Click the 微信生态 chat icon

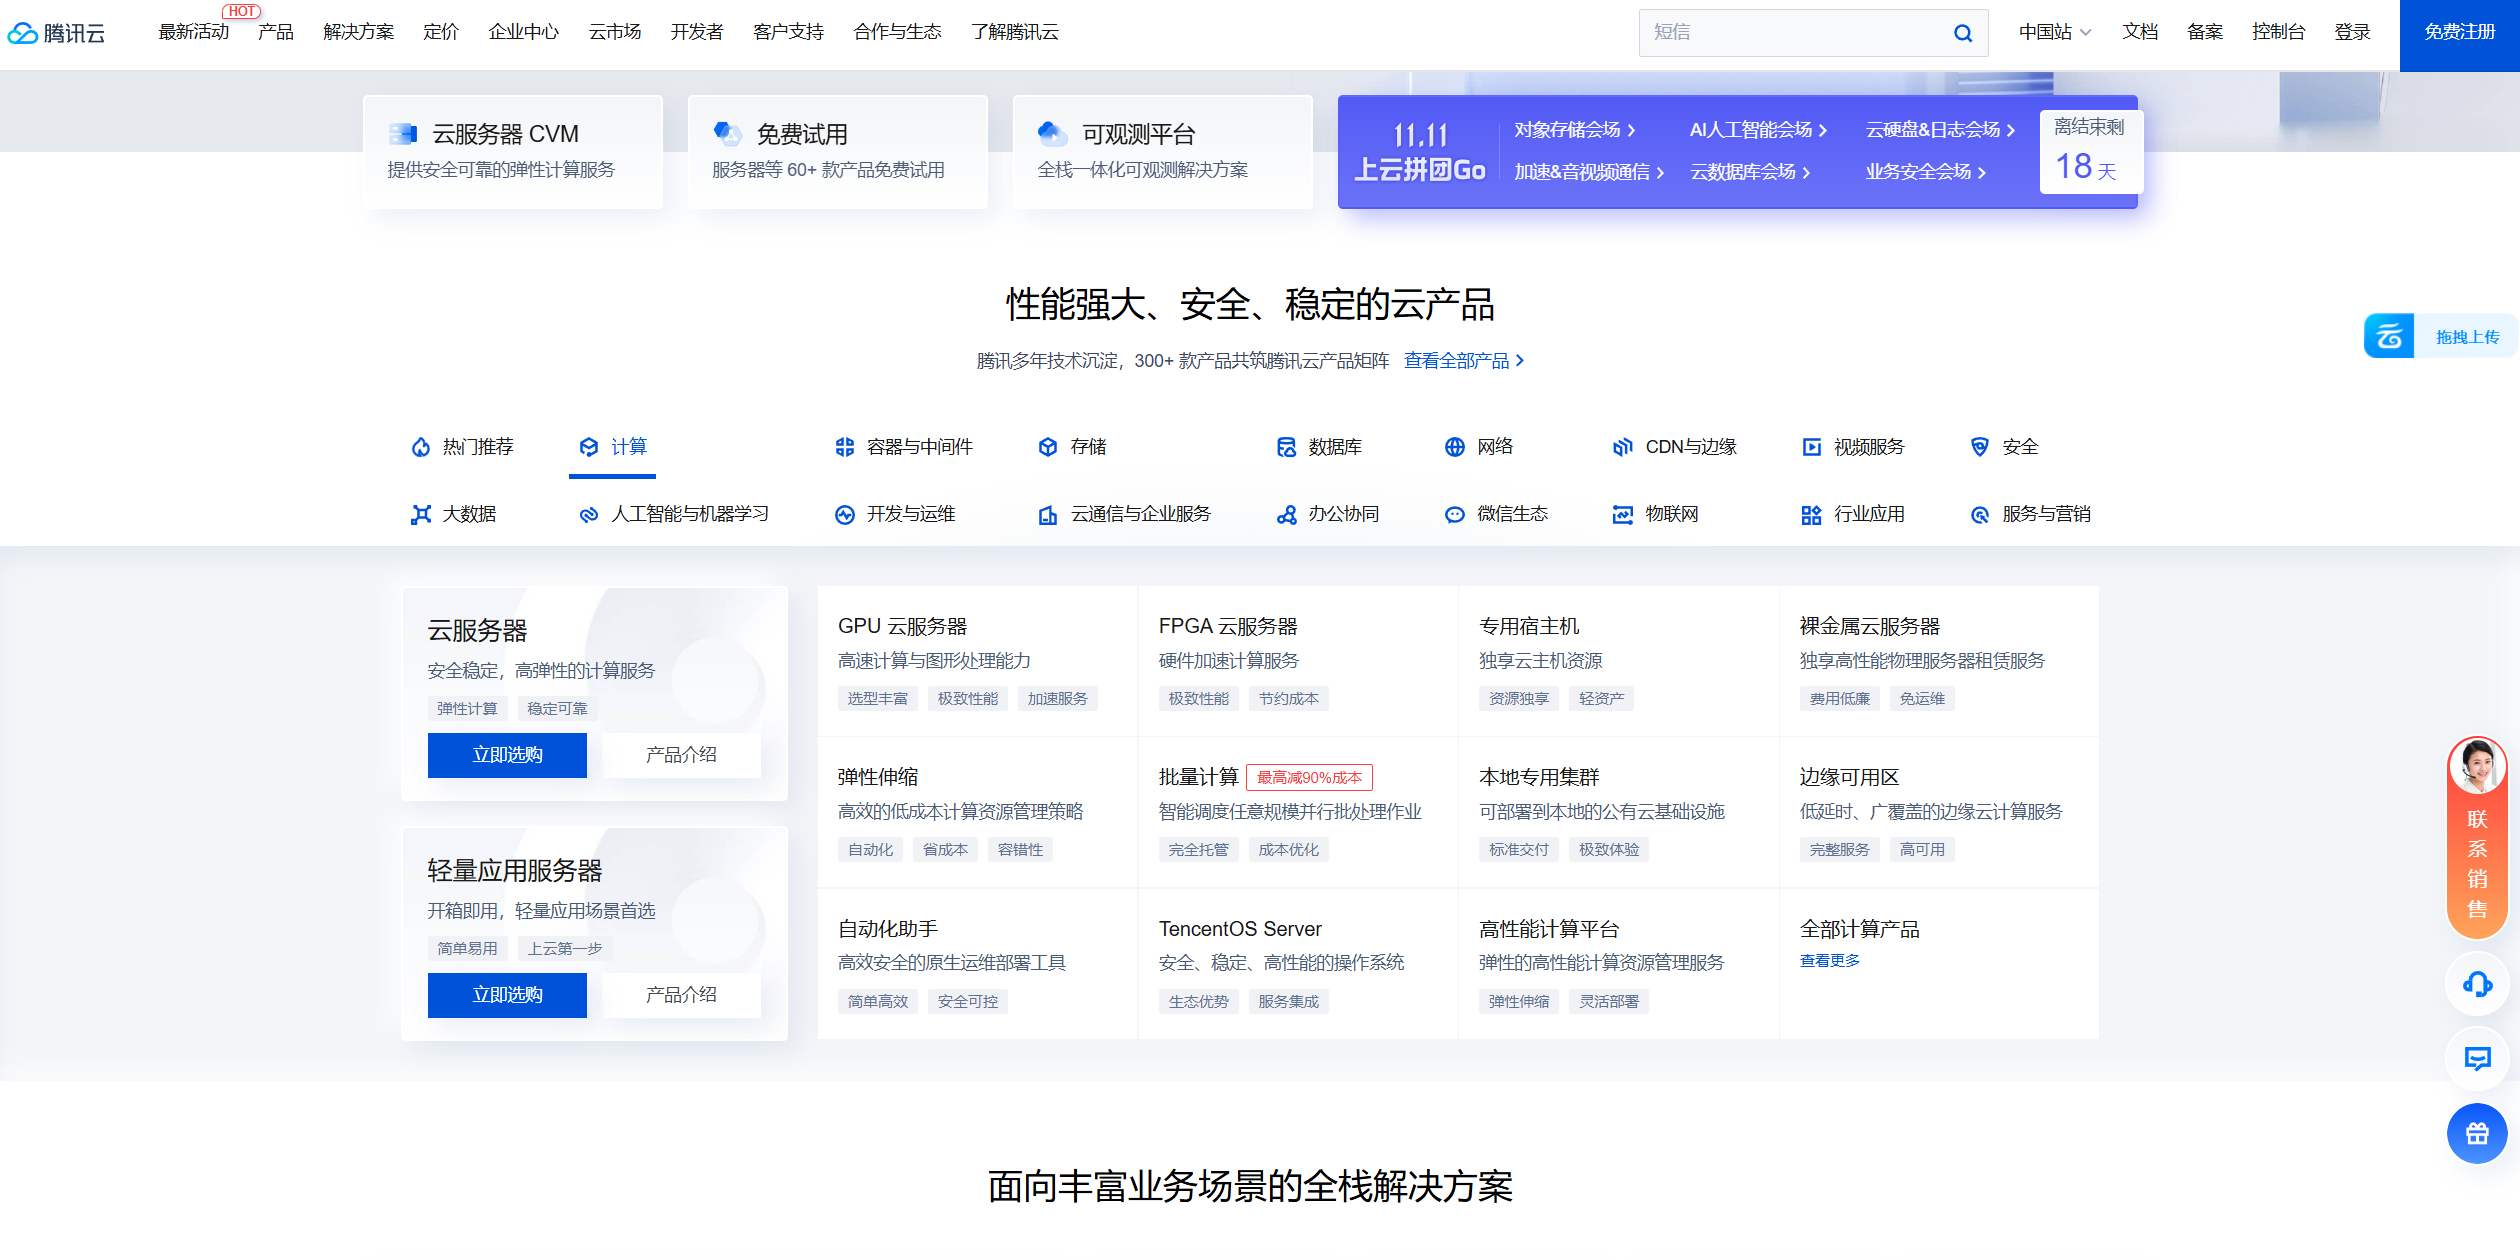pos(1455,514)
